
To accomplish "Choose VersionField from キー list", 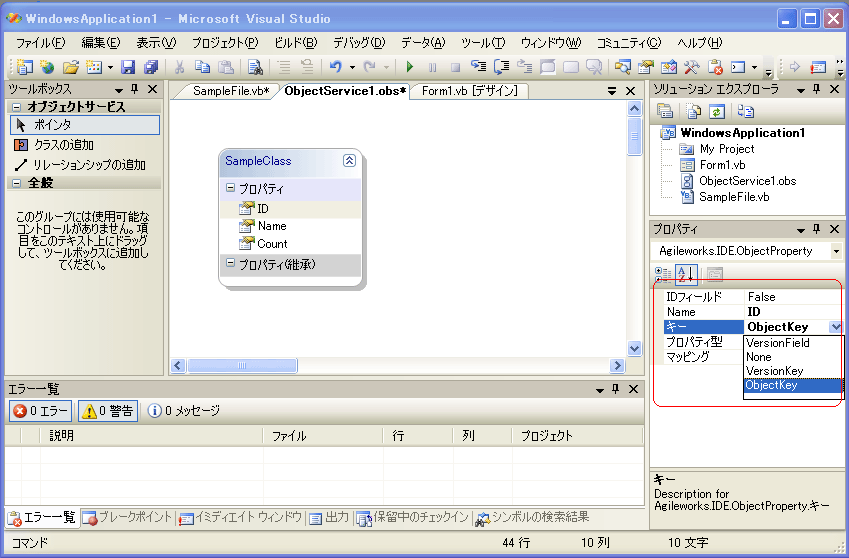I will click(793, 343).
